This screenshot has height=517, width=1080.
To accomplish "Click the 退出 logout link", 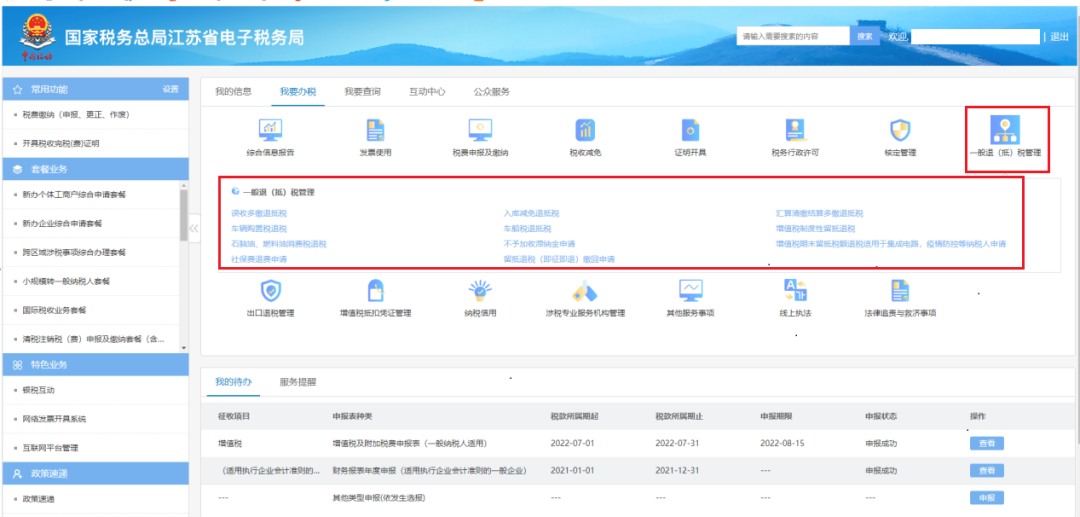I will click(x=1059, y=37).
